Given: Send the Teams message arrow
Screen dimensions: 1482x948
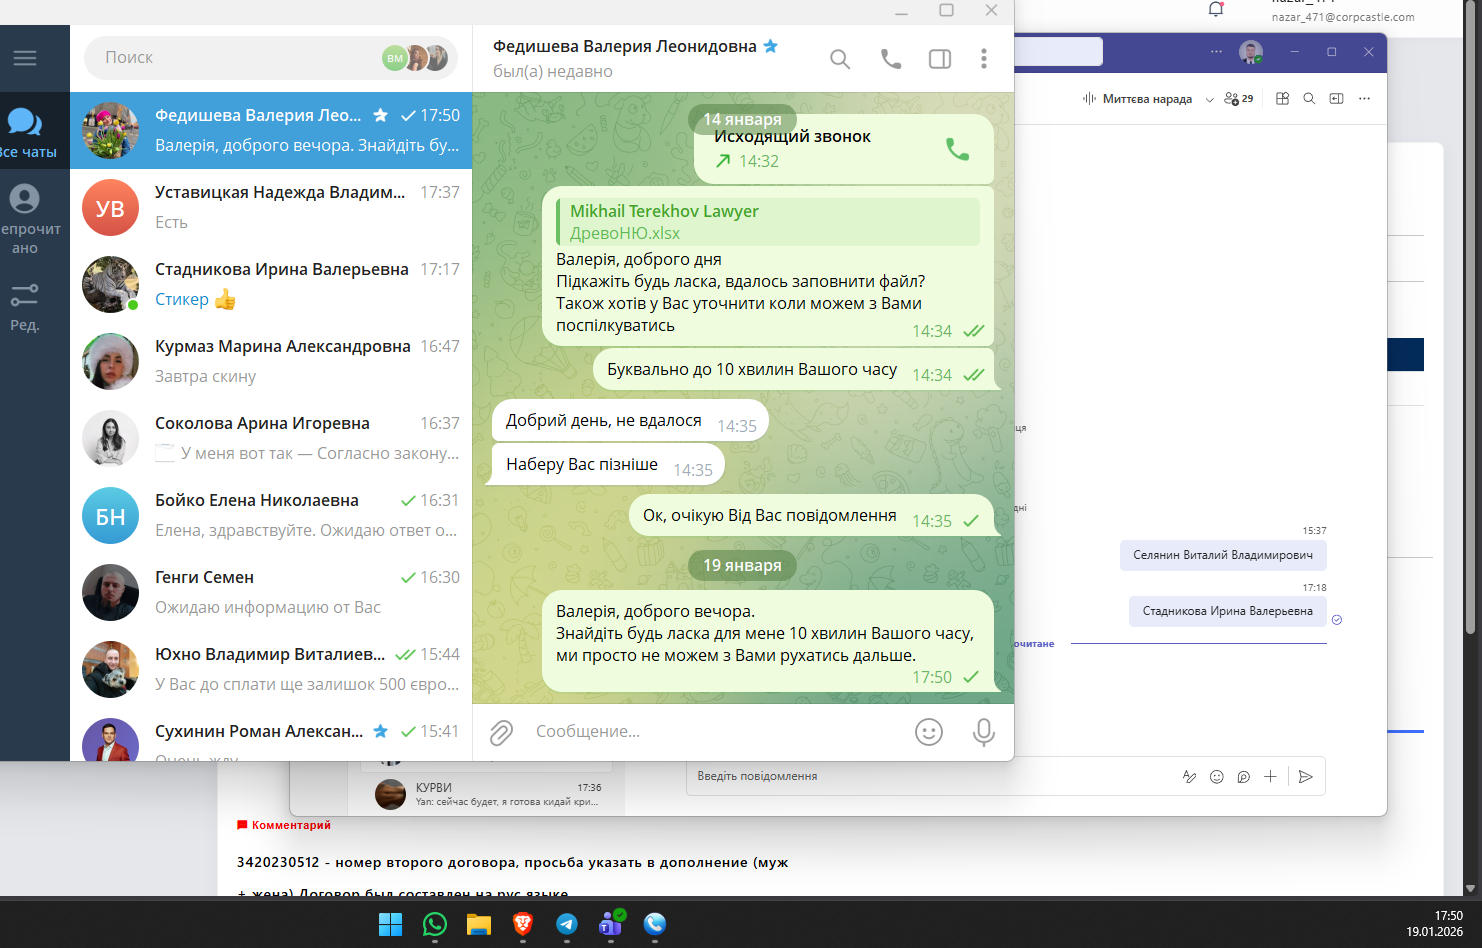Looking at the screenshot, I should (1305, 777).
